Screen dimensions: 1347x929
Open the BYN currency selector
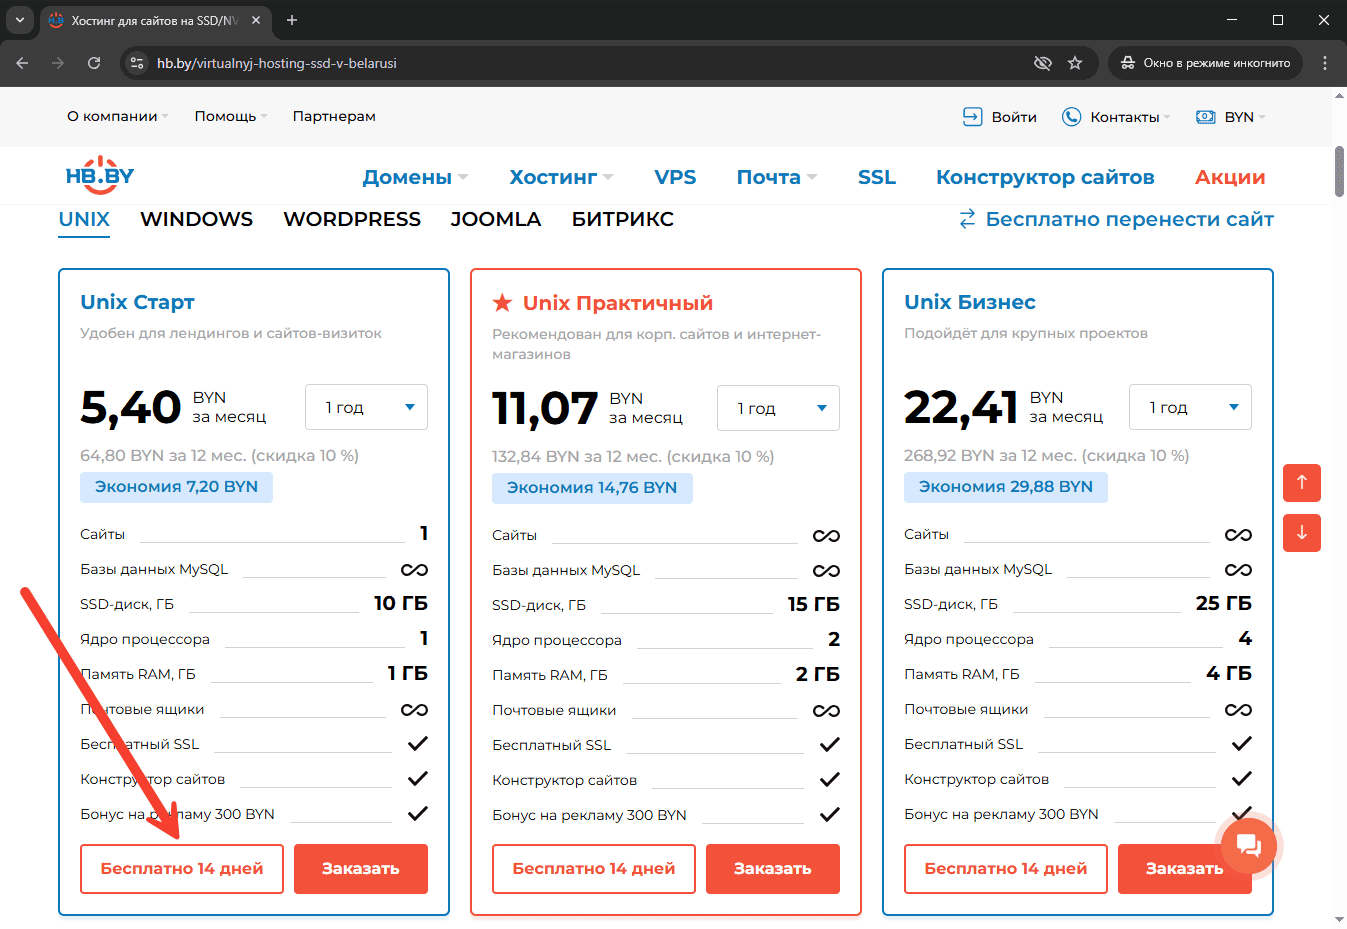pyautogui.click(x=1231, y=117)
